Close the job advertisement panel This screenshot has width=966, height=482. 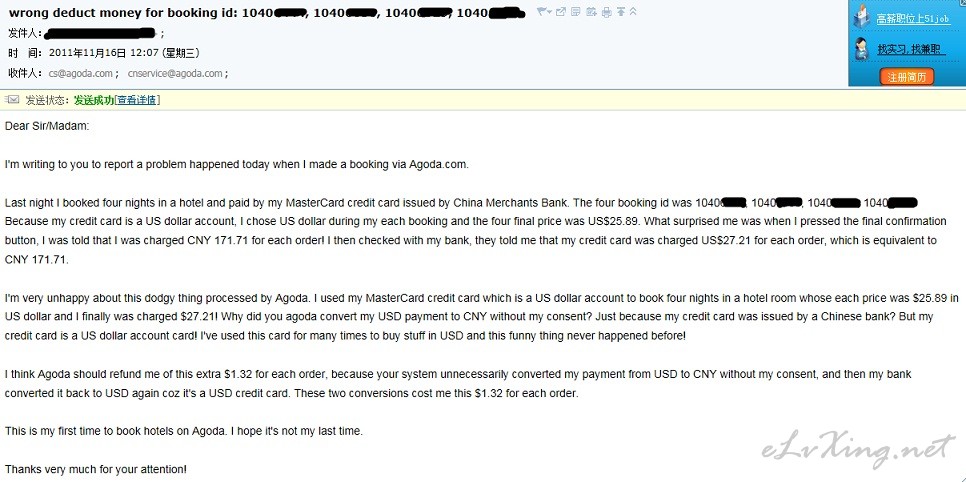click(x=962, y=2)
